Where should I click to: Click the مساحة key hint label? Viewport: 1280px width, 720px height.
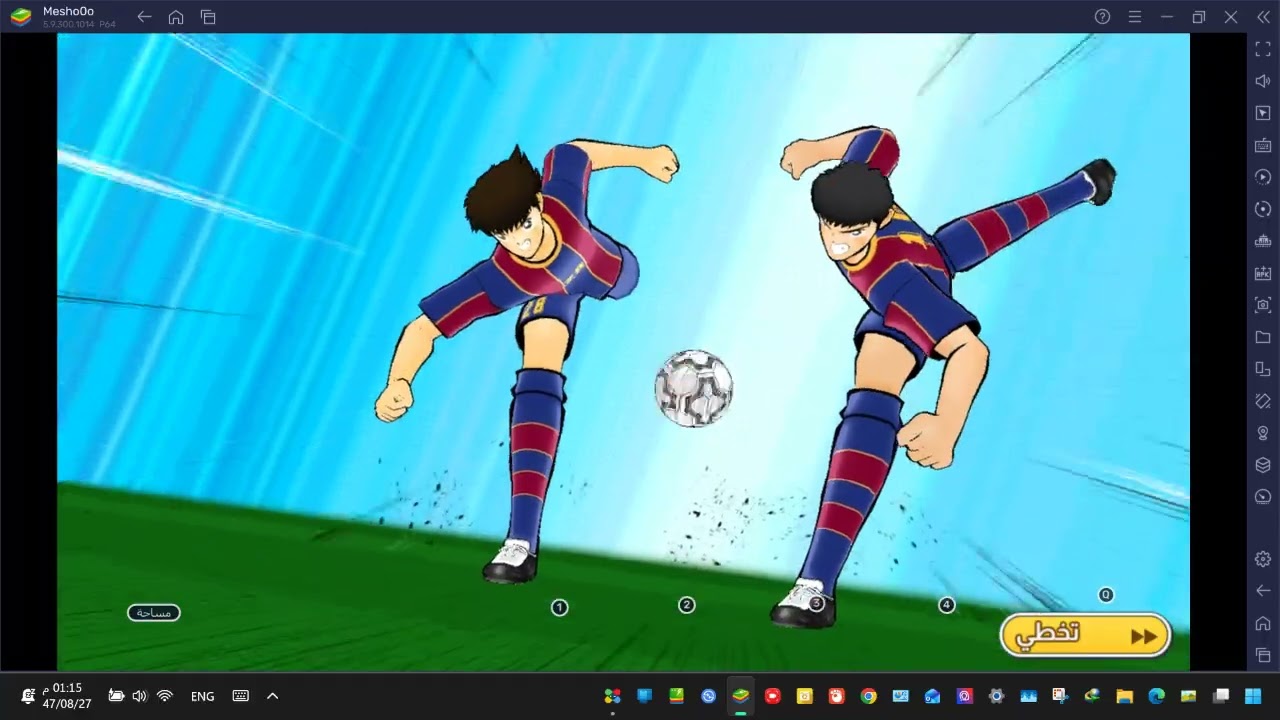(x=154, y=612)
